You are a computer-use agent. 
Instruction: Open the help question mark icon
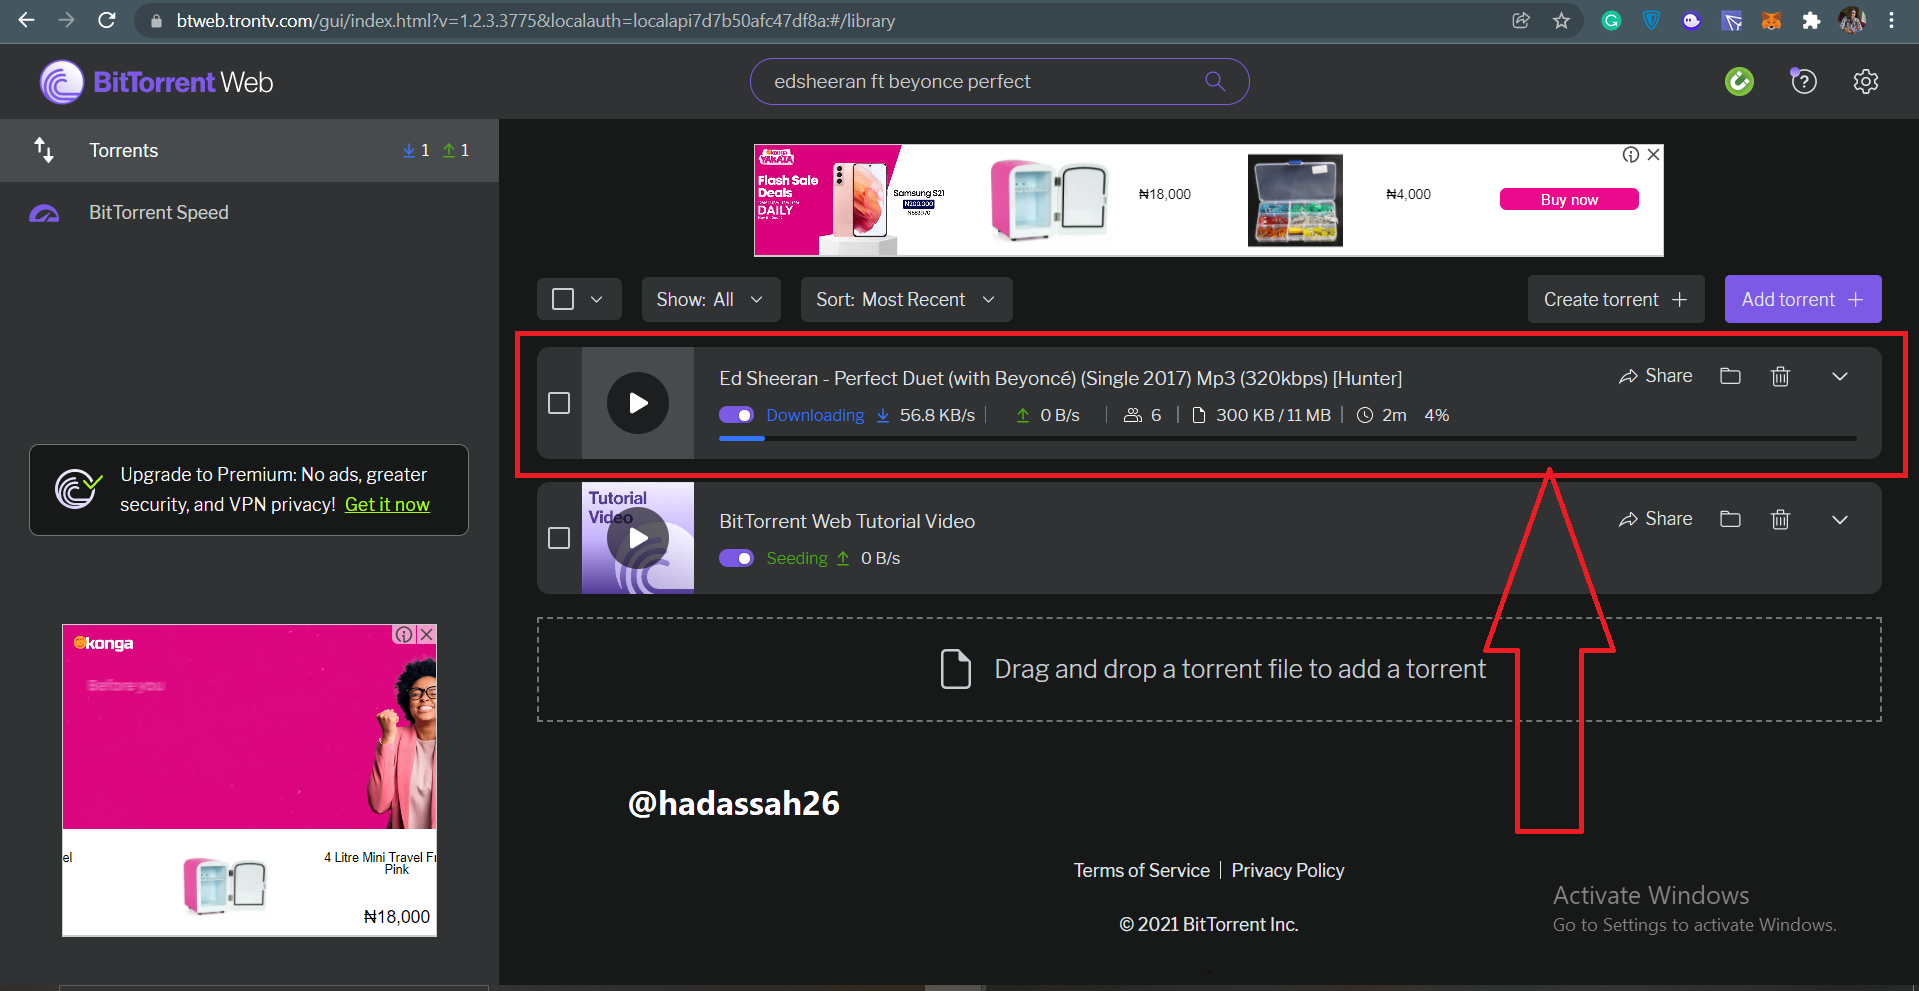[1803, 81]
